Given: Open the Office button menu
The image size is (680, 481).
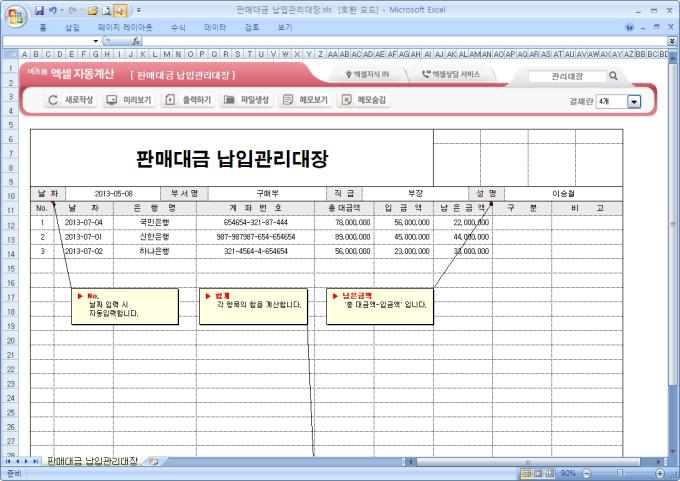Looking at the screenshot, I should [16, 17].
